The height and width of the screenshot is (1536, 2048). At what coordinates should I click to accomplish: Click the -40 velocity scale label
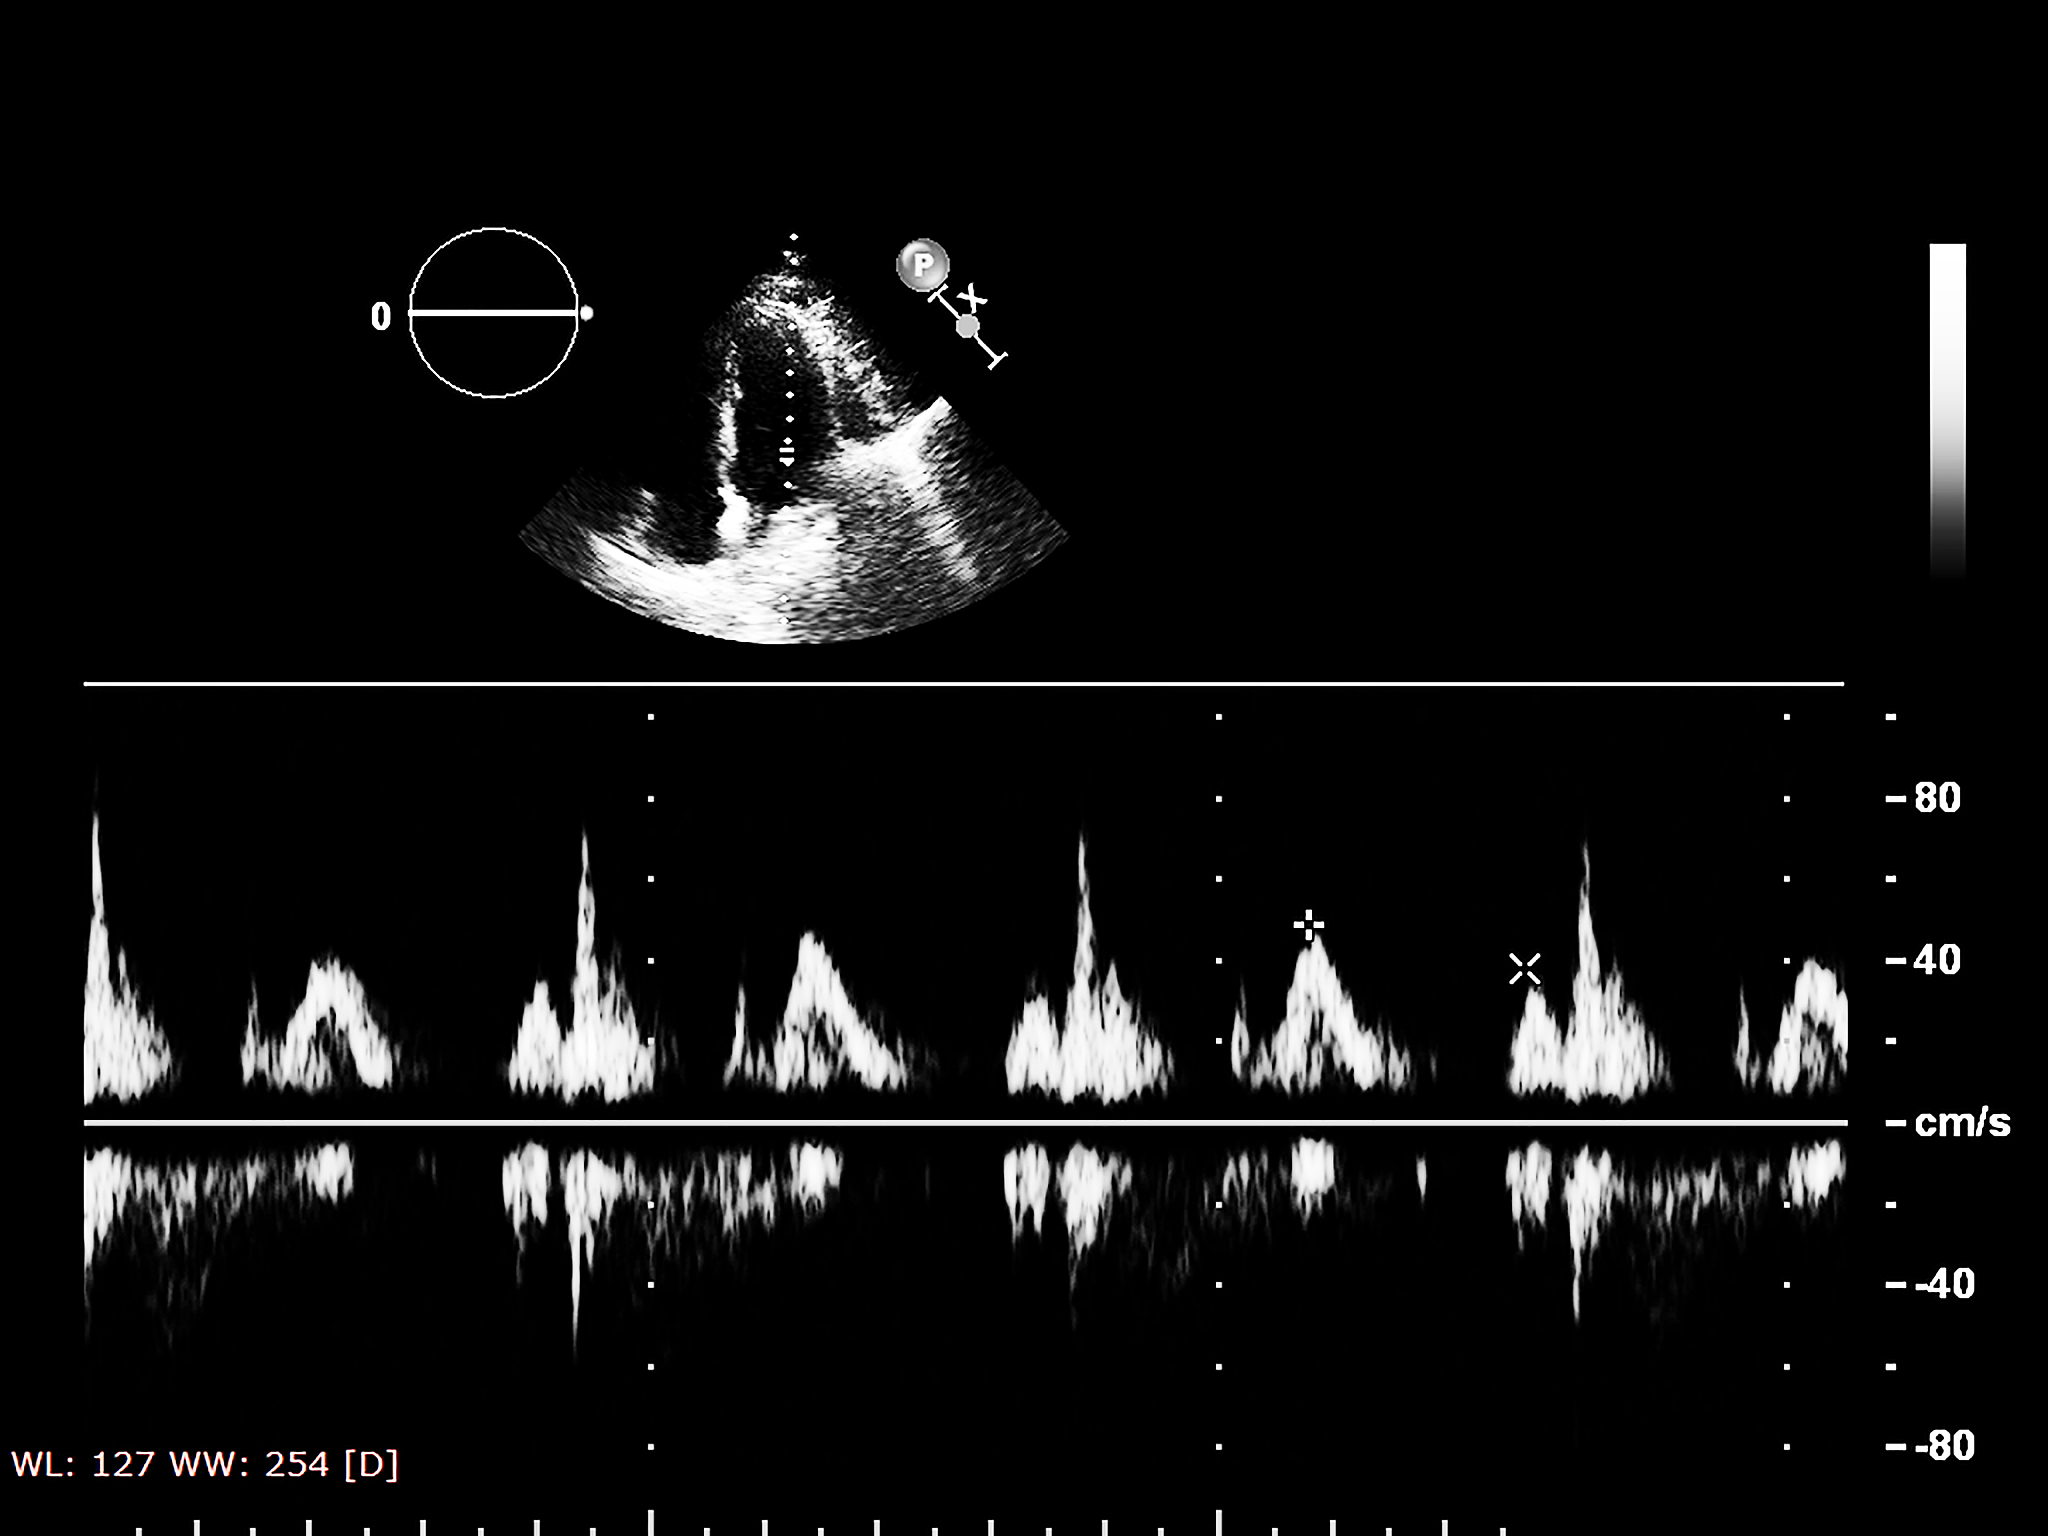click(1943, 1284)
